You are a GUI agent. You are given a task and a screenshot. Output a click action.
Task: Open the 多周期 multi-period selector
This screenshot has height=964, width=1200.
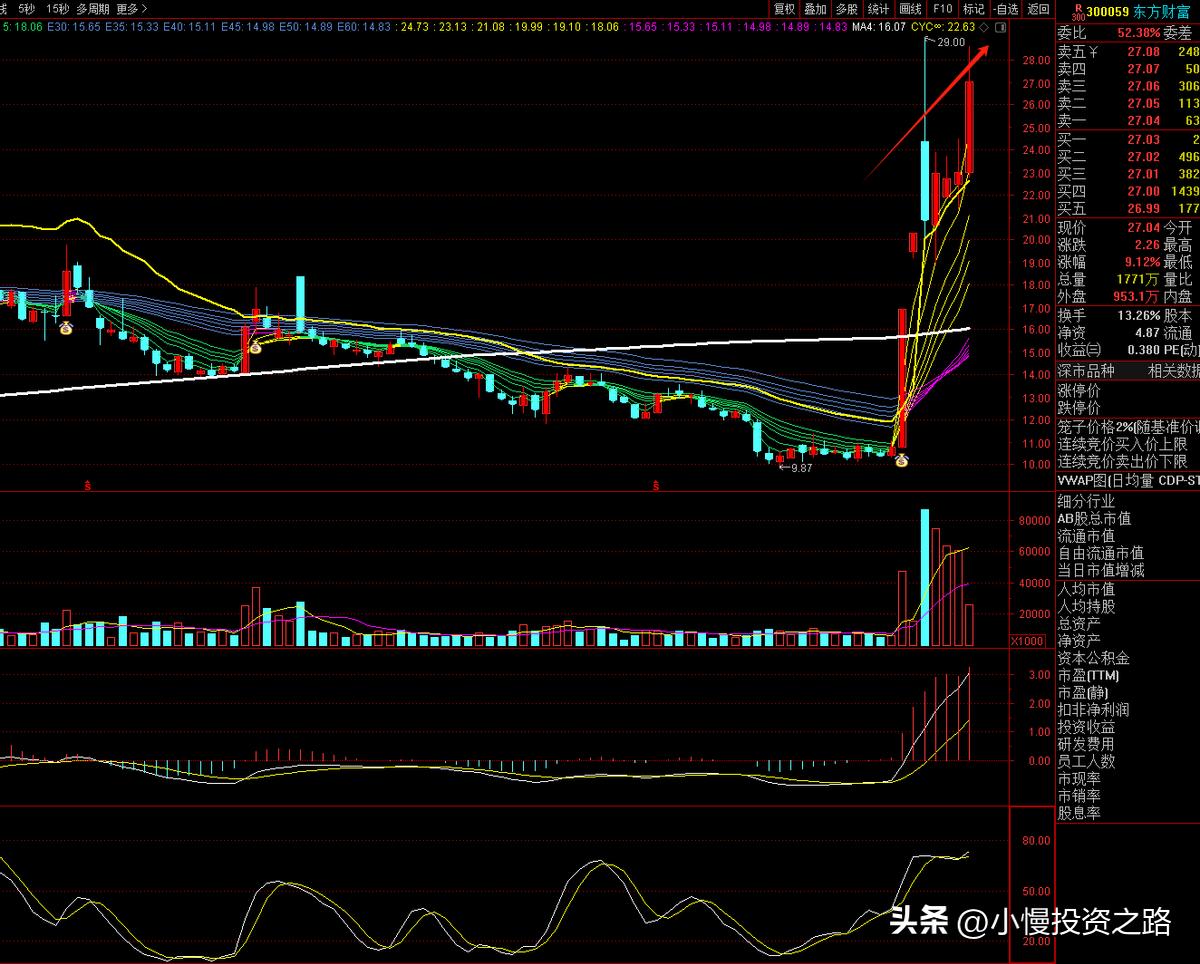93,9
